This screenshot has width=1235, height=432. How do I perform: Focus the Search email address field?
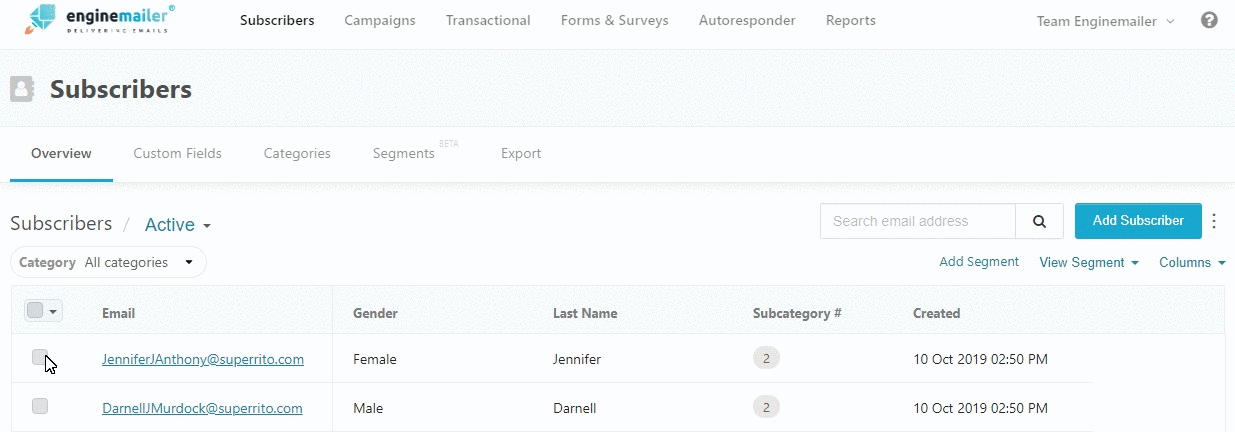tap(918, 221)
